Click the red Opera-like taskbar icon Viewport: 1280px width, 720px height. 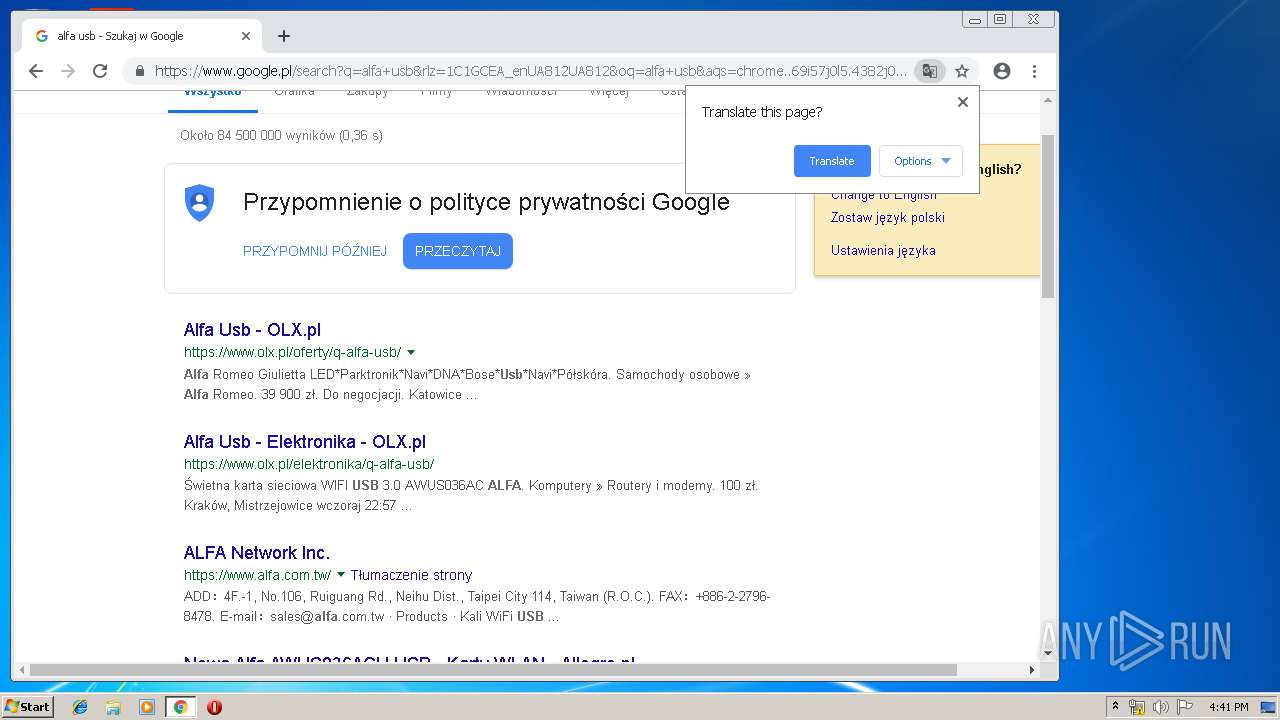coord(214,707)
